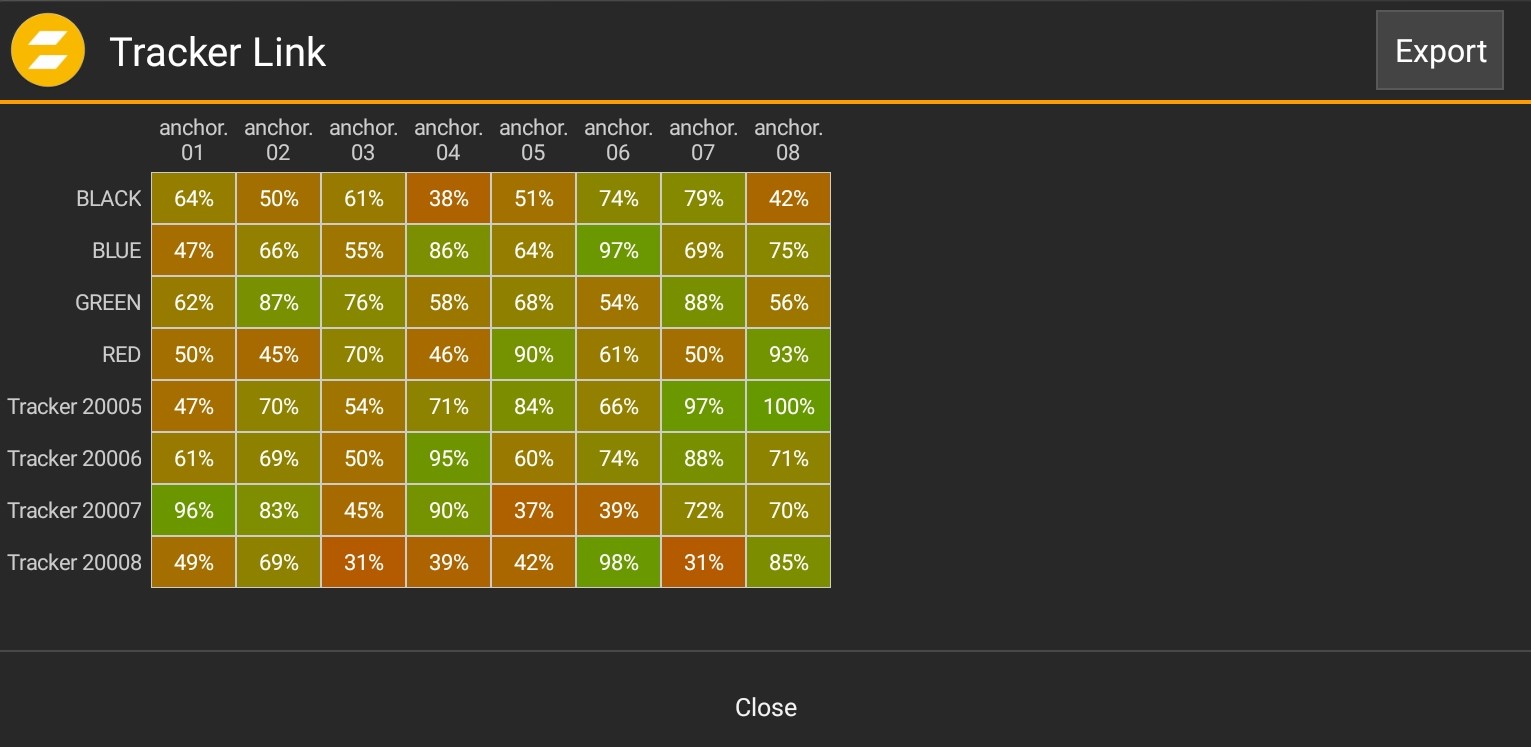Close the Tracker Link dialog
1531x747 pixels.
pyautogui.click(x=765, y=707)
